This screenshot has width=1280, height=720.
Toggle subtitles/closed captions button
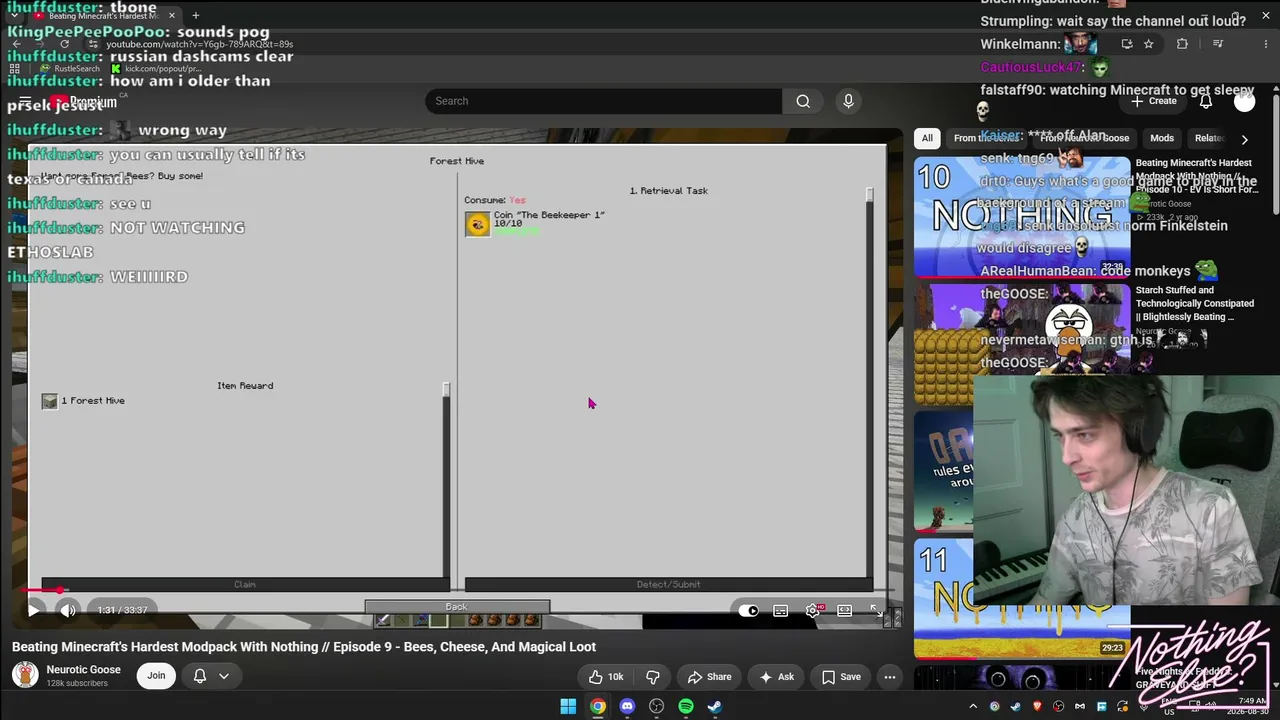point(781,611)
